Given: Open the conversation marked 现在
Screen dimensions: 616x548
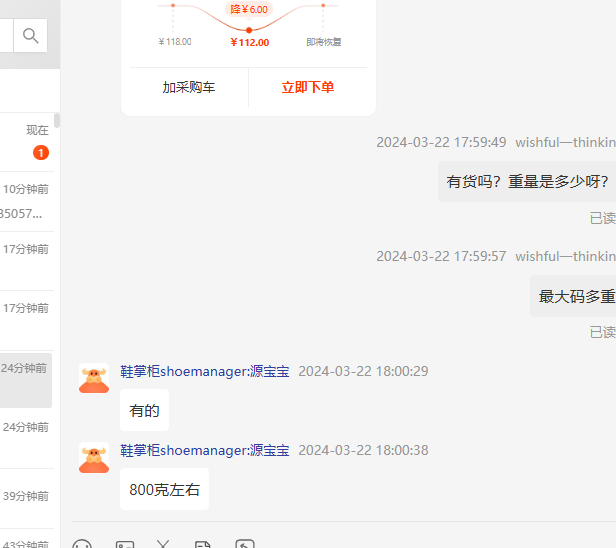Looking at the screenshot, I should [x=27, y=142].
